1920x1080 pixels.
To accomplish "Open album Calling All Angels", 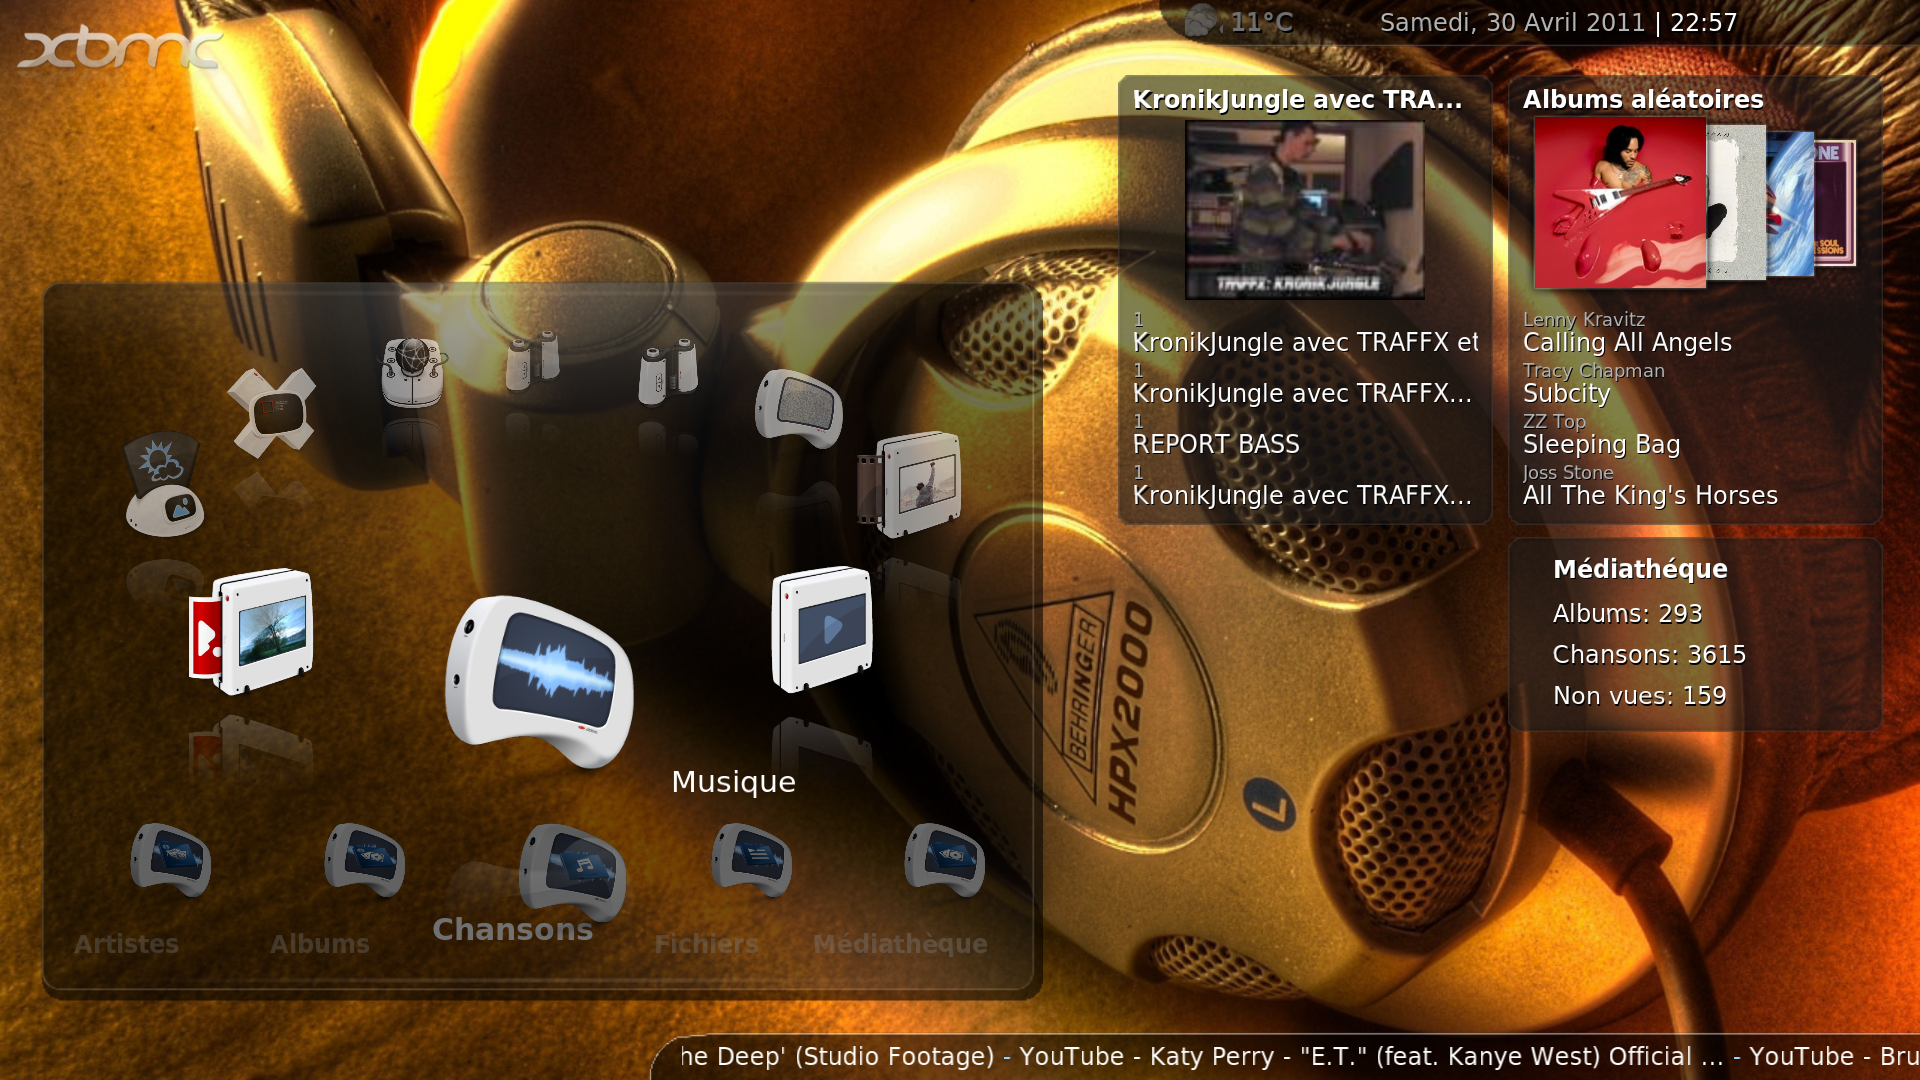I will click(1627, 342).
